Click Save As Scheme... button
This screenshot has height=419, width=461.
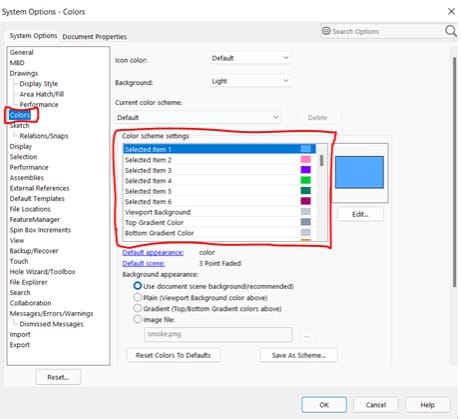(299, 355)
